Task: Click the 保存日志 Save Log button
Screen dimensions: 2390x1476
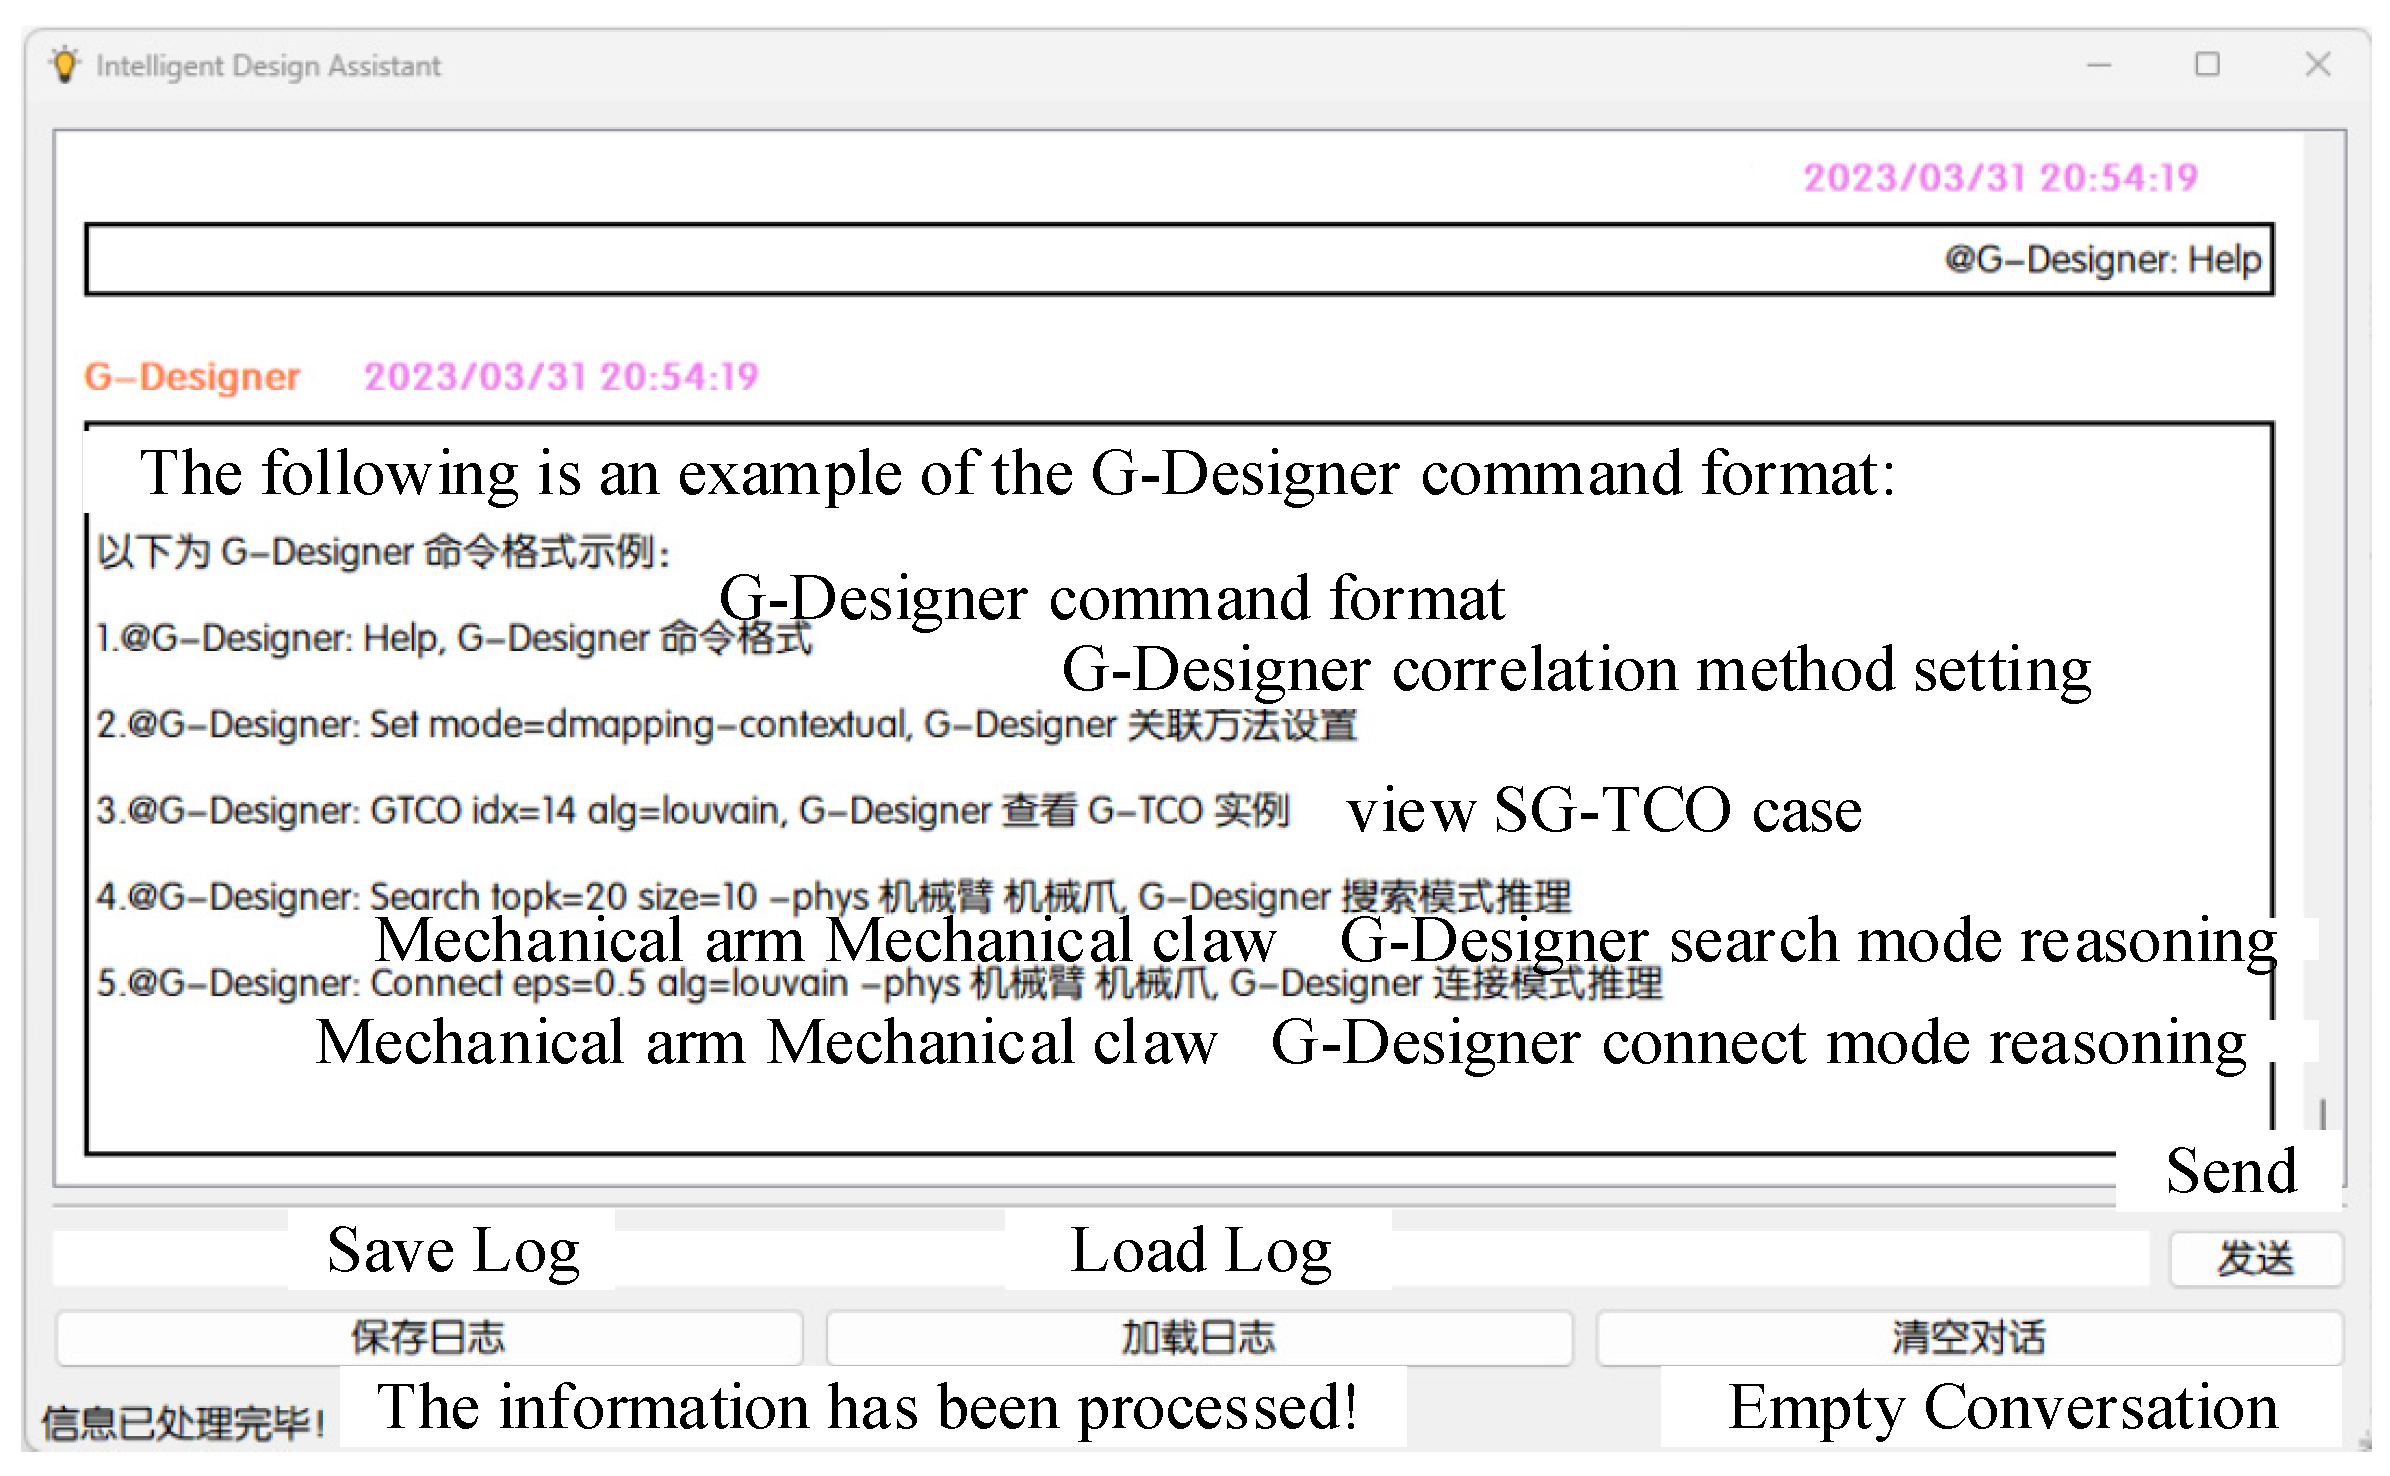Action: coord(428,1338)
